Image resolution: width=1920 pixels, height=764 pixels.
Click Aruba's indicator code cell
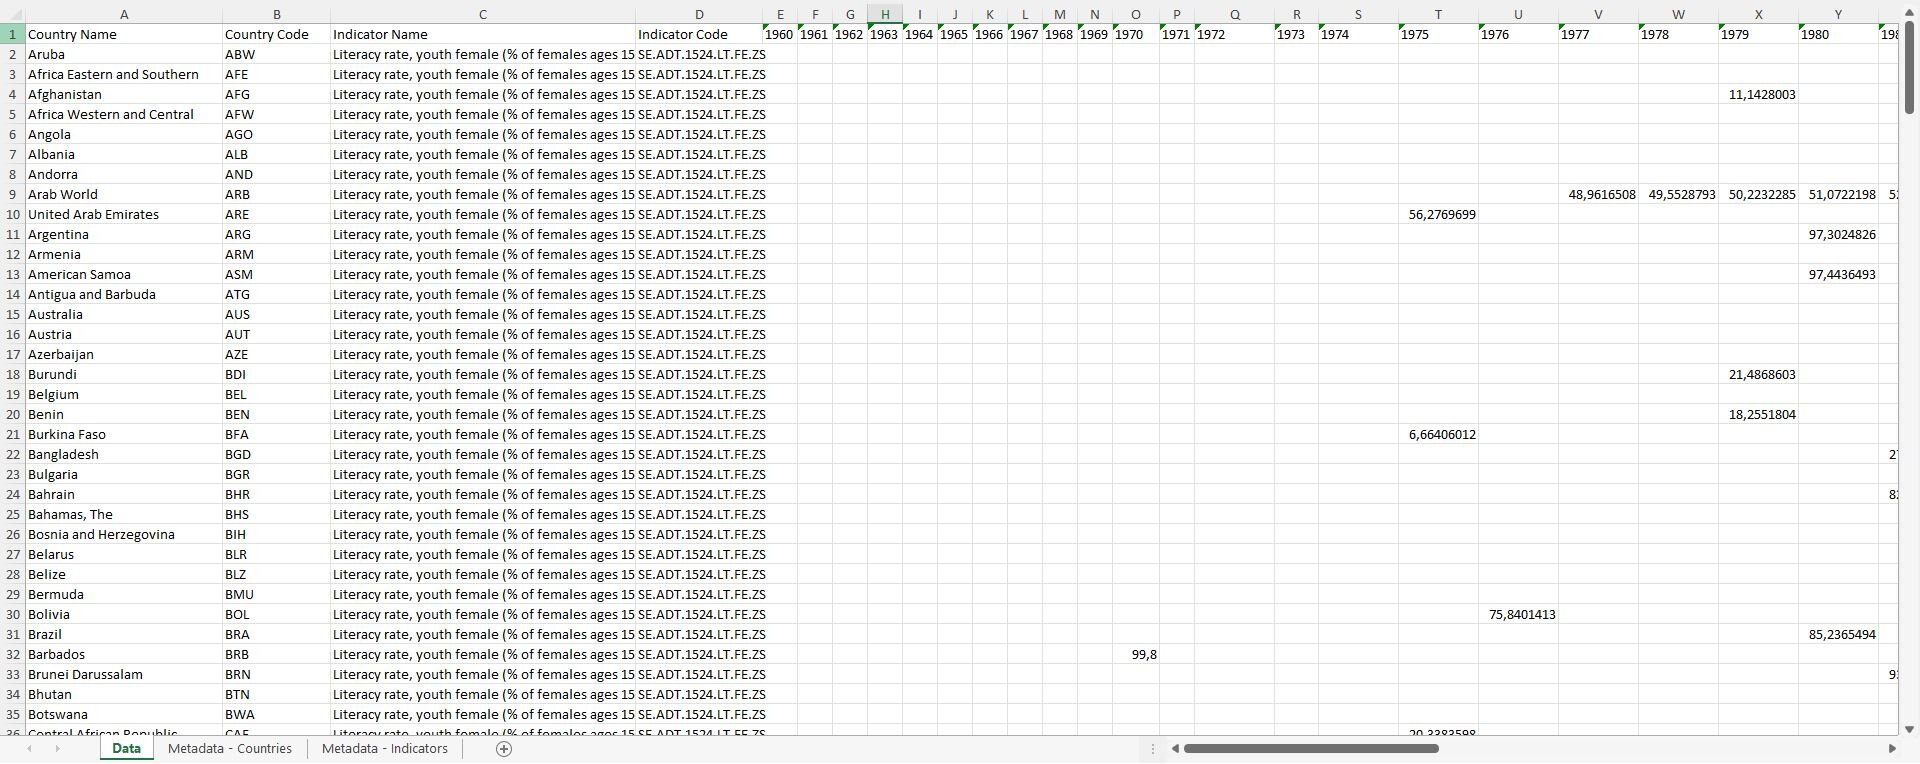click(699, 54)
